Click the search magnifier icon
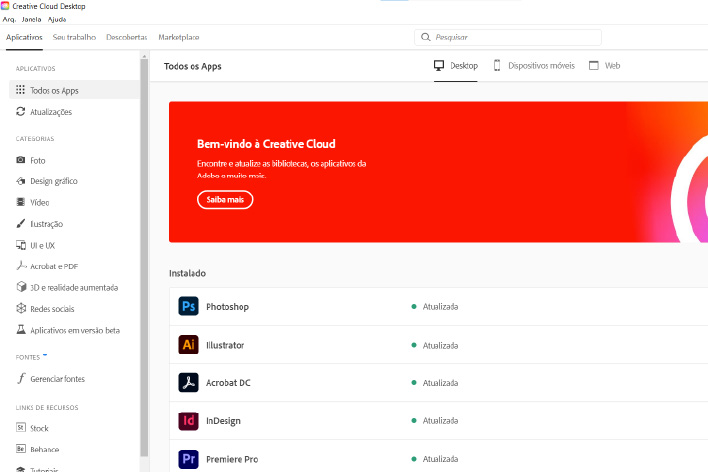 click(425, 37)
